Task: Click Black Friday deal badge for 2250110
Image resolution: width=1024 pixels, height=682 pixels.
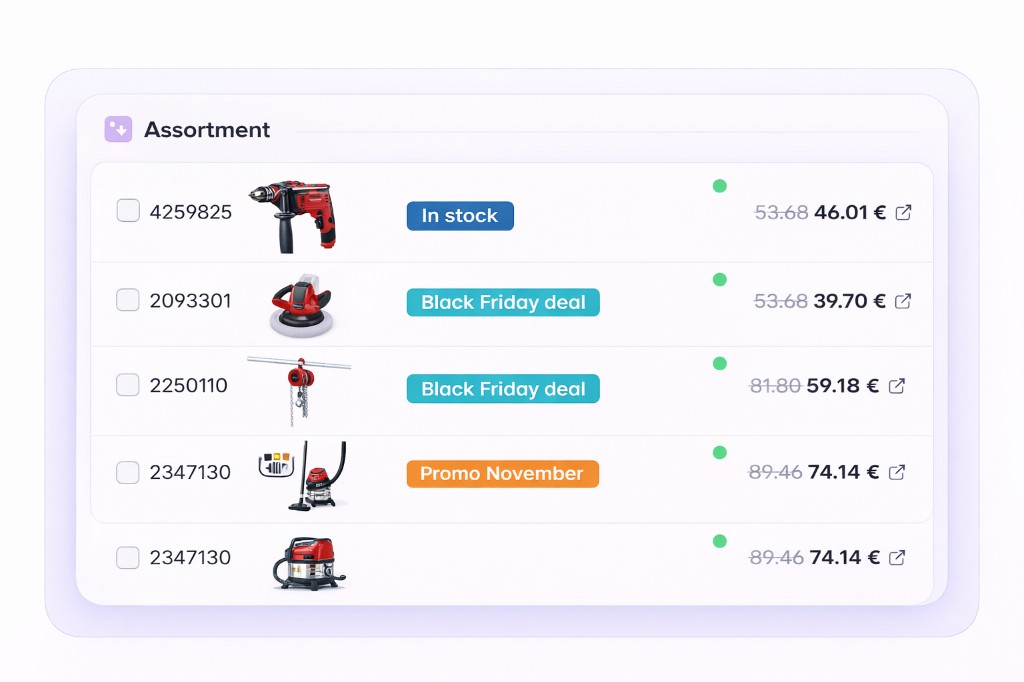Action: (503, 389)
